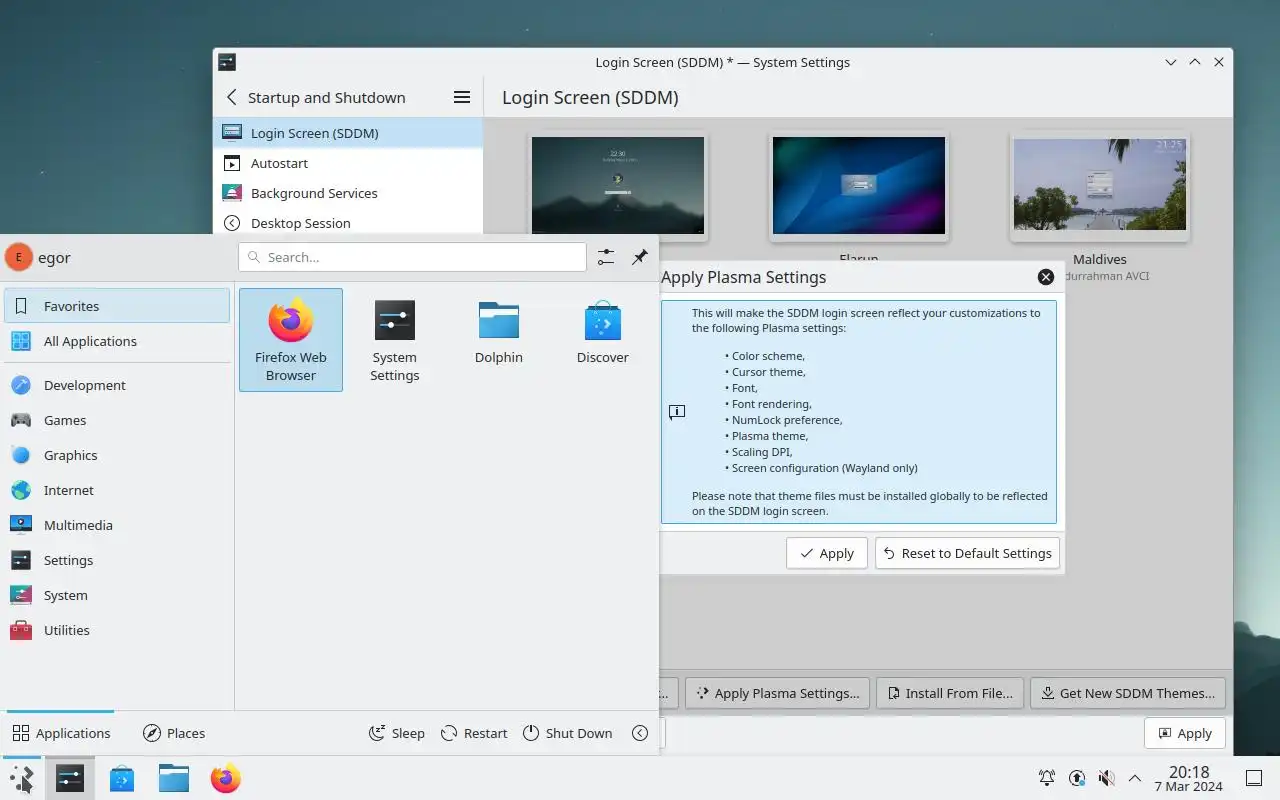Select All Applications category

point(117,341)
